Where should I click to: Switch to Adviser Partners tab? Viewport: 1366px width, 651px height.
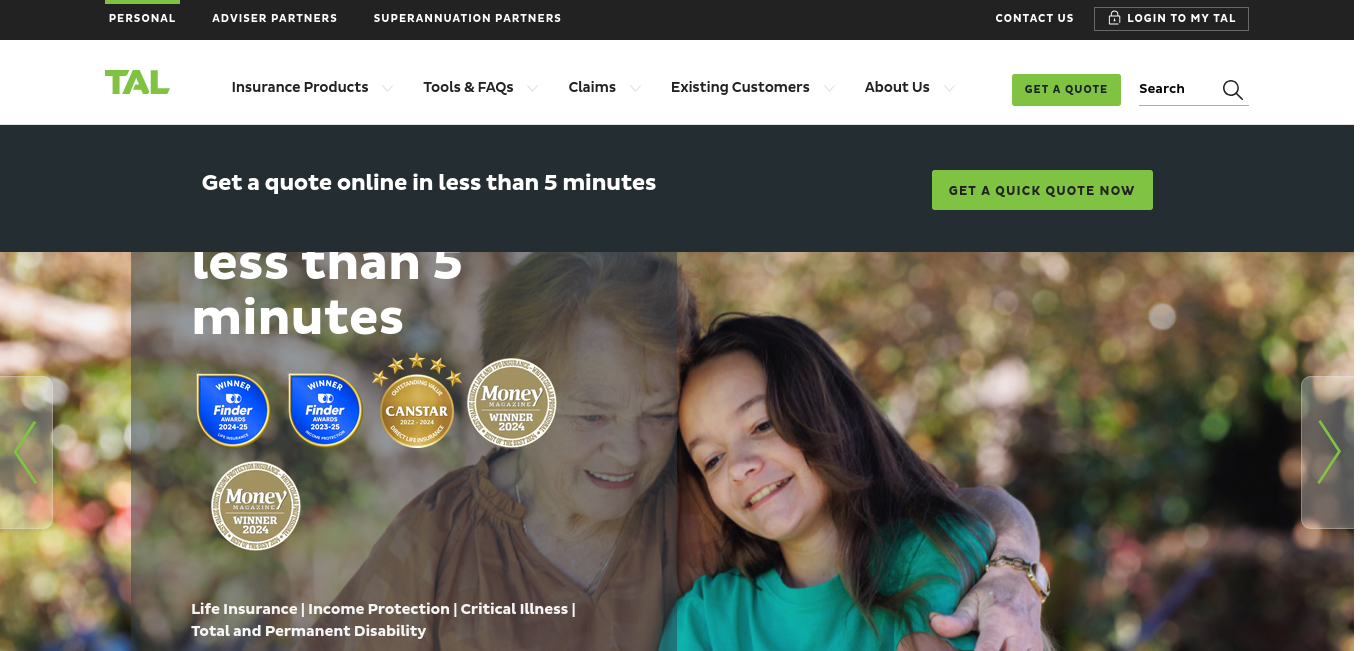(275, 18)
